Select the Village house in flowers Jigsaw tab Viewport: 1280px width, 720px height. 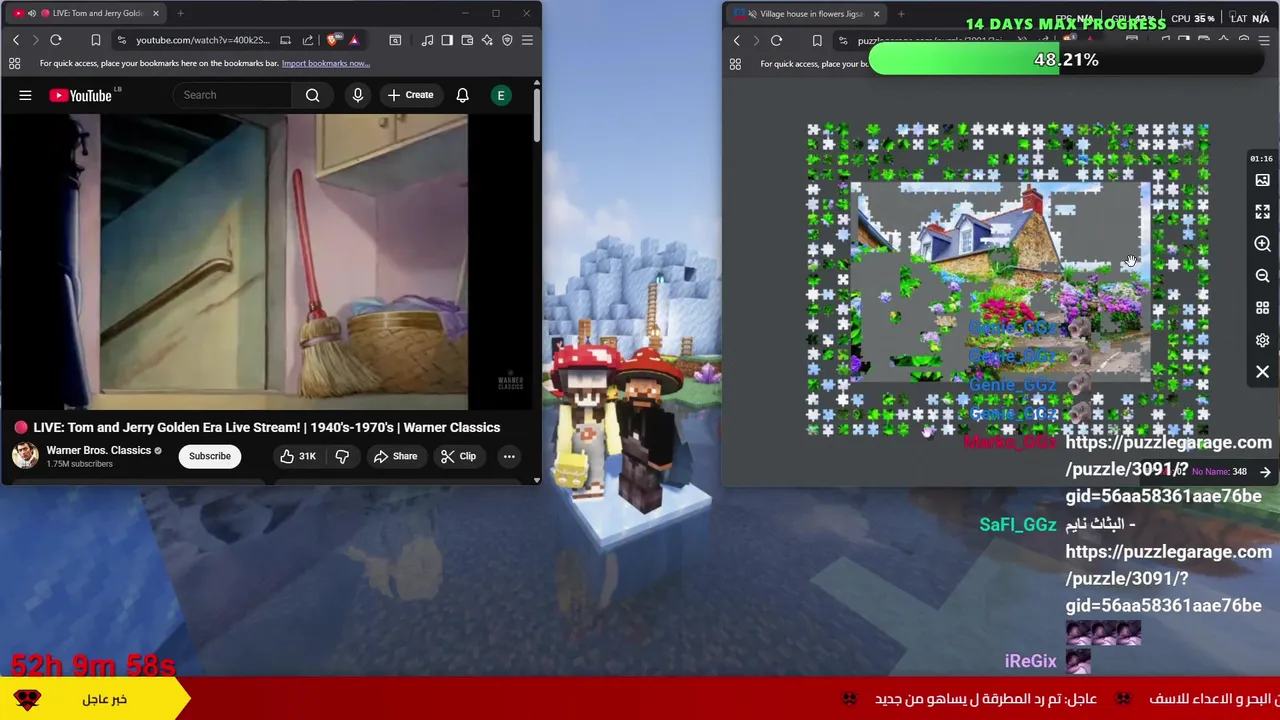805,13
